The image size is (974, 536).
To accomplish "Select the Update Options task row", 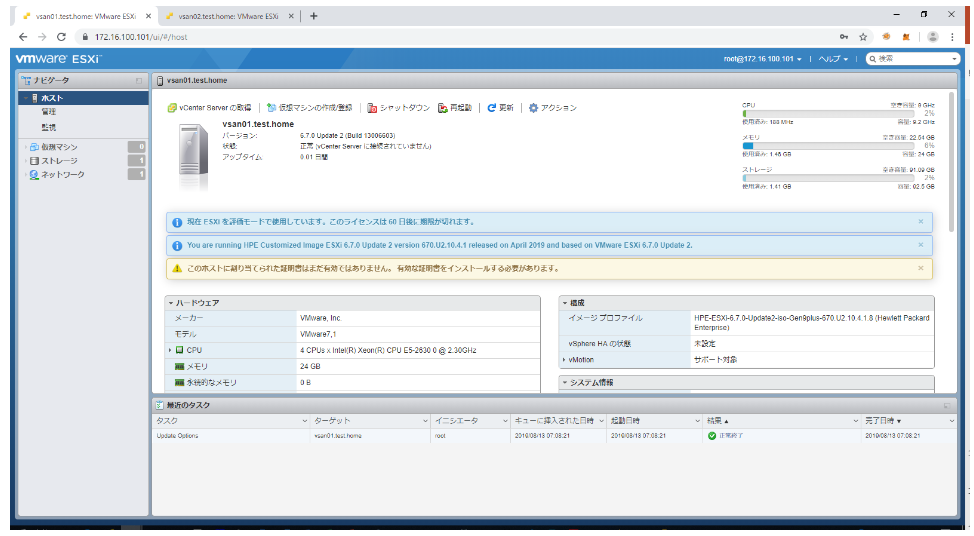I will 554,436.
